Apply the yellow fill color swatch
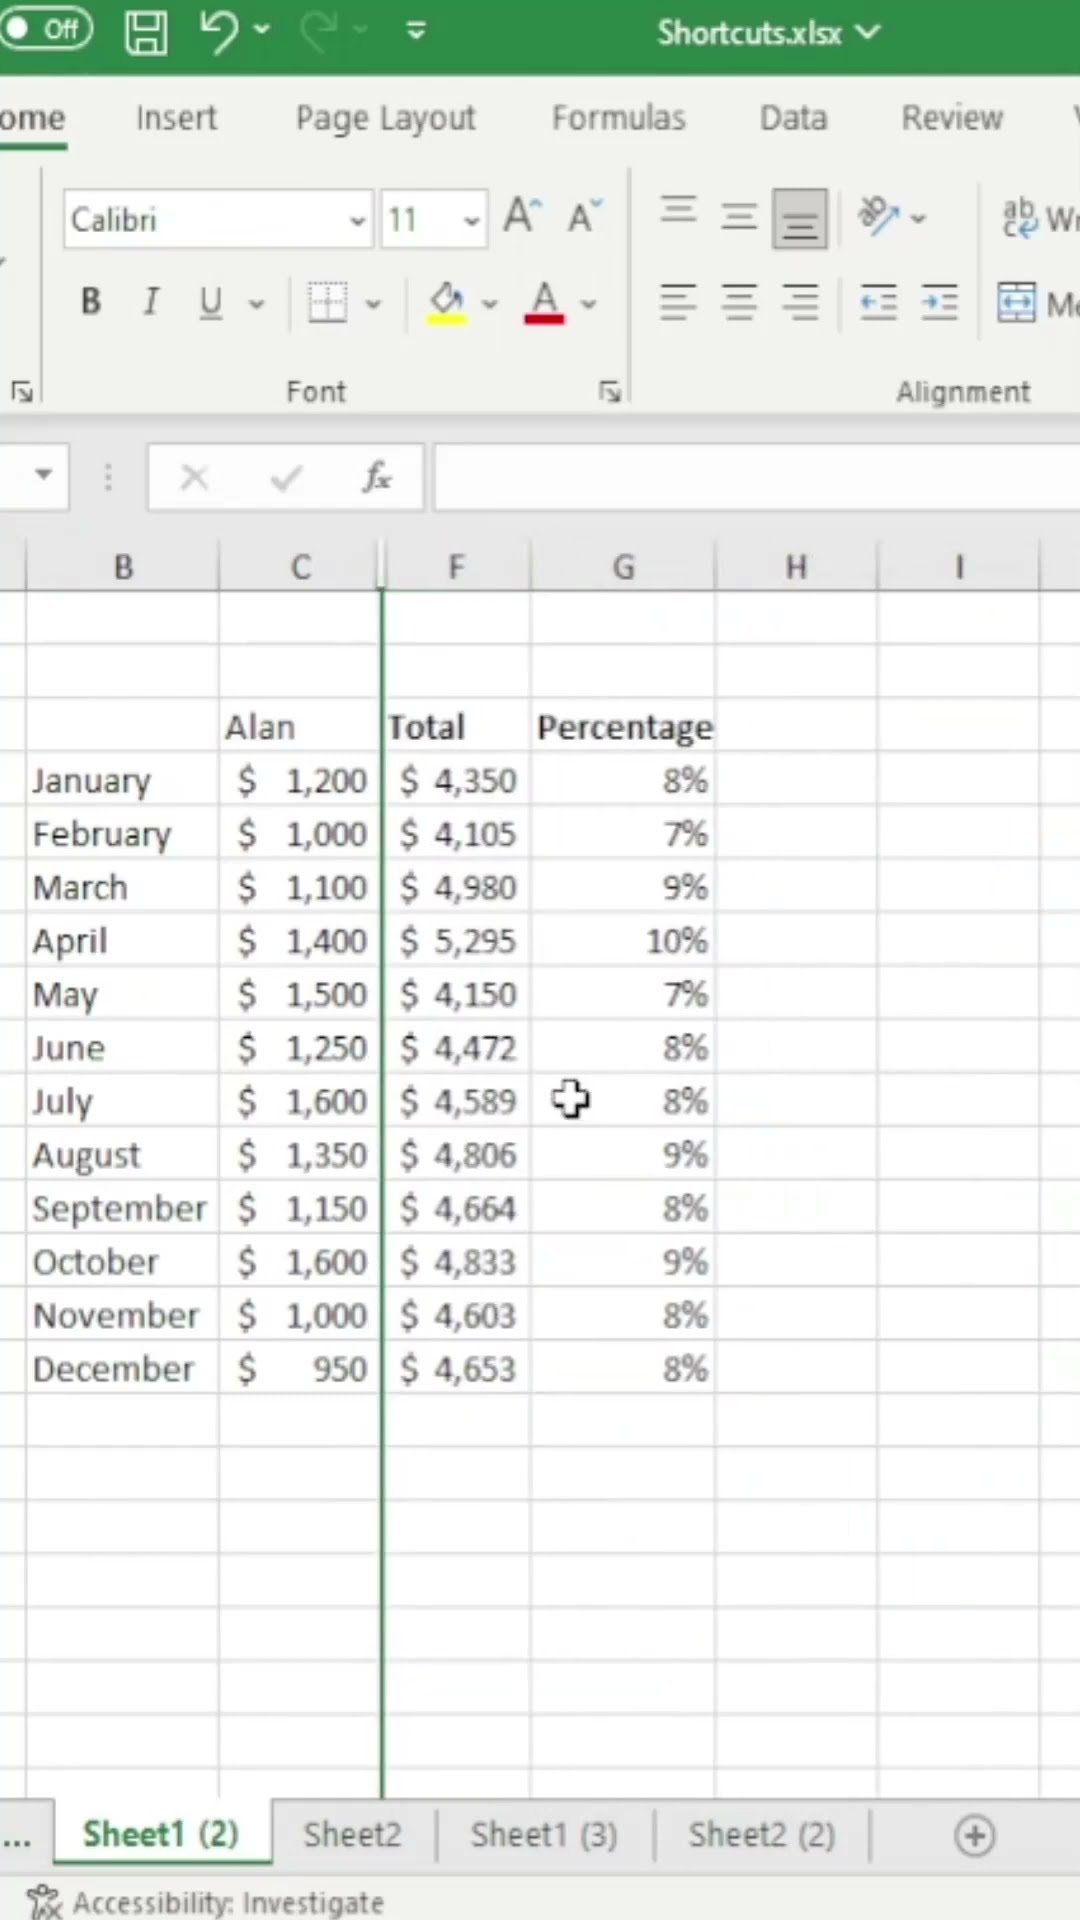This screenshot has width=1080, height=1920. pos(447,302)
